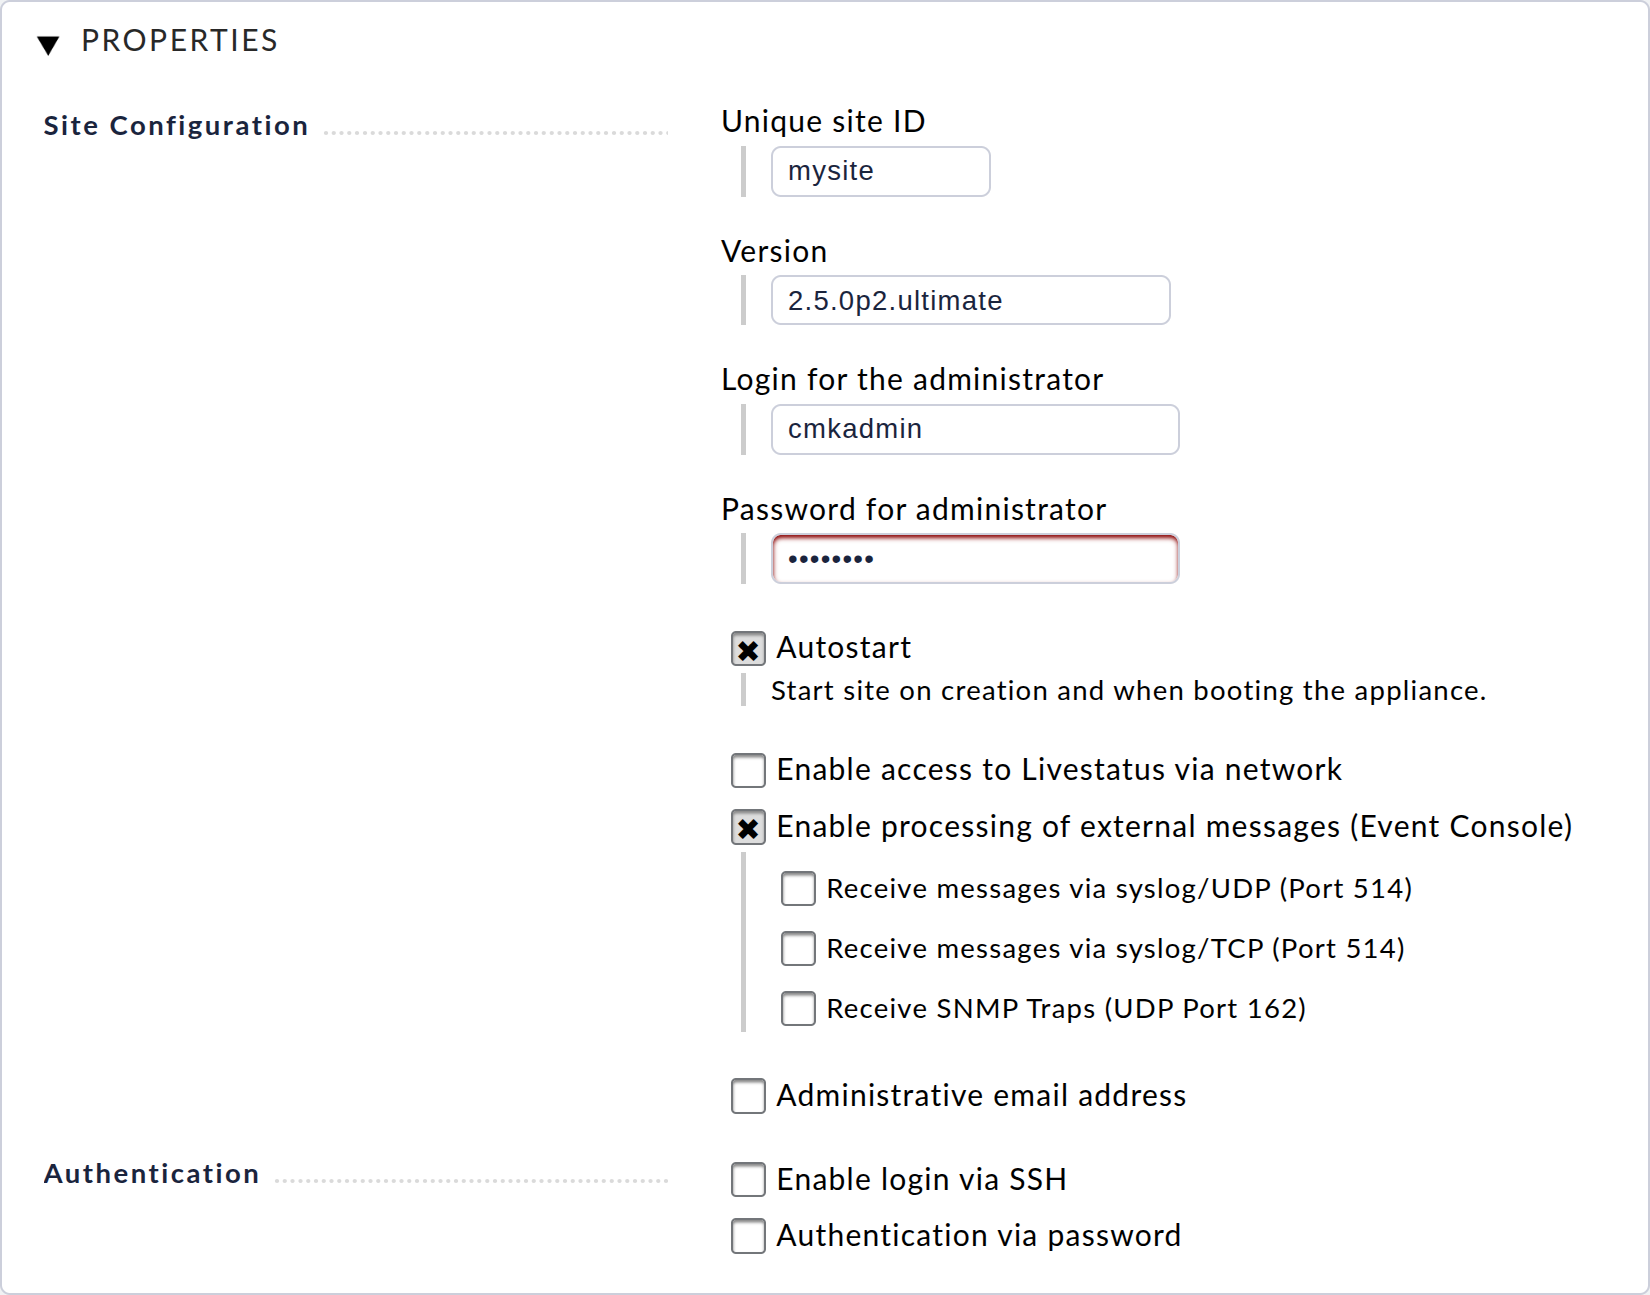1650x1295 pixels.
Task: Edit the Unique site ID field
Action: click(880, 171)
